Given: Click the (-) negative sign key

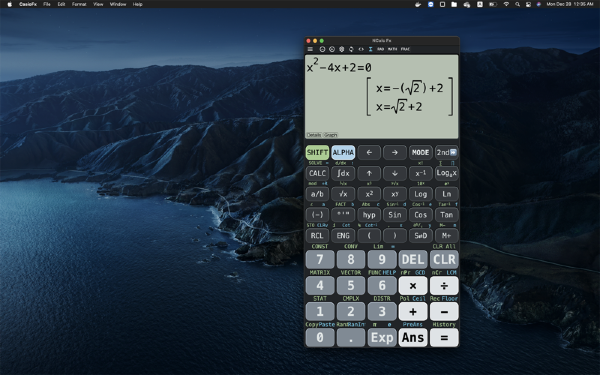Looking at the screenshot, I should (x=317, y=215).
